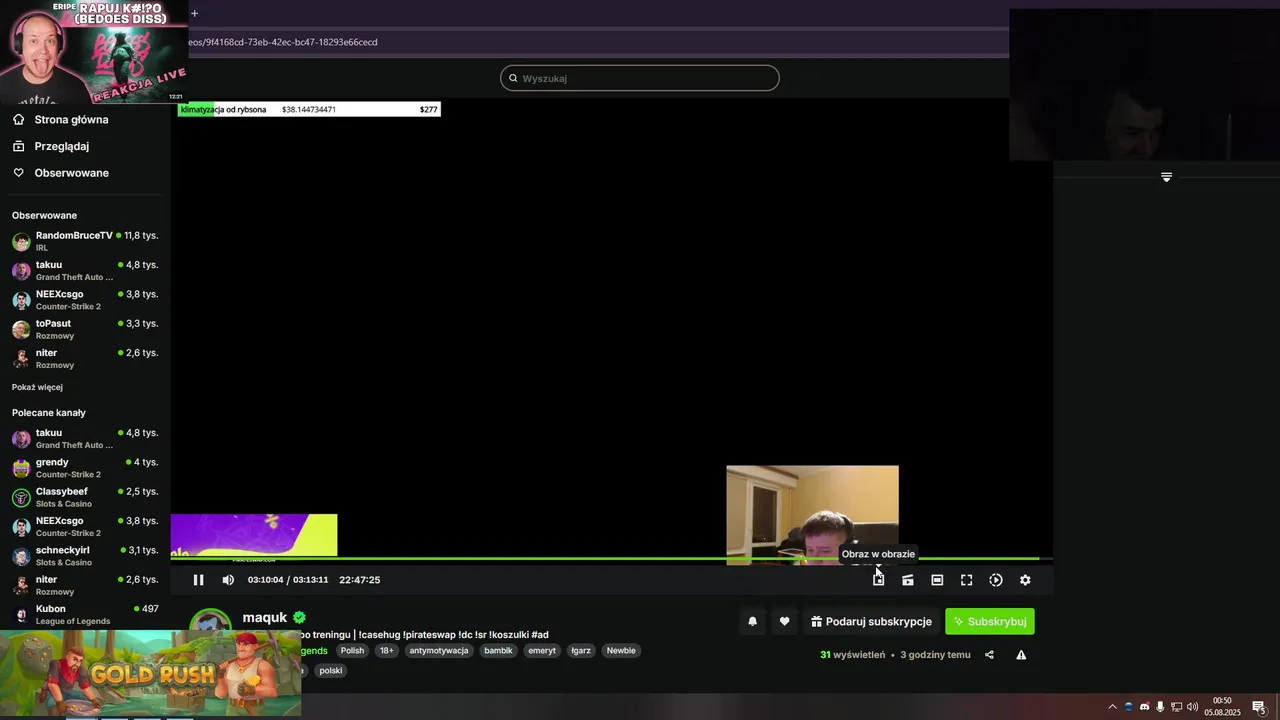Image resolution: width=1280 pixels, height=720 pixels.
Task: Click the streamer webcam overlay in video
Action: point(812,515)
